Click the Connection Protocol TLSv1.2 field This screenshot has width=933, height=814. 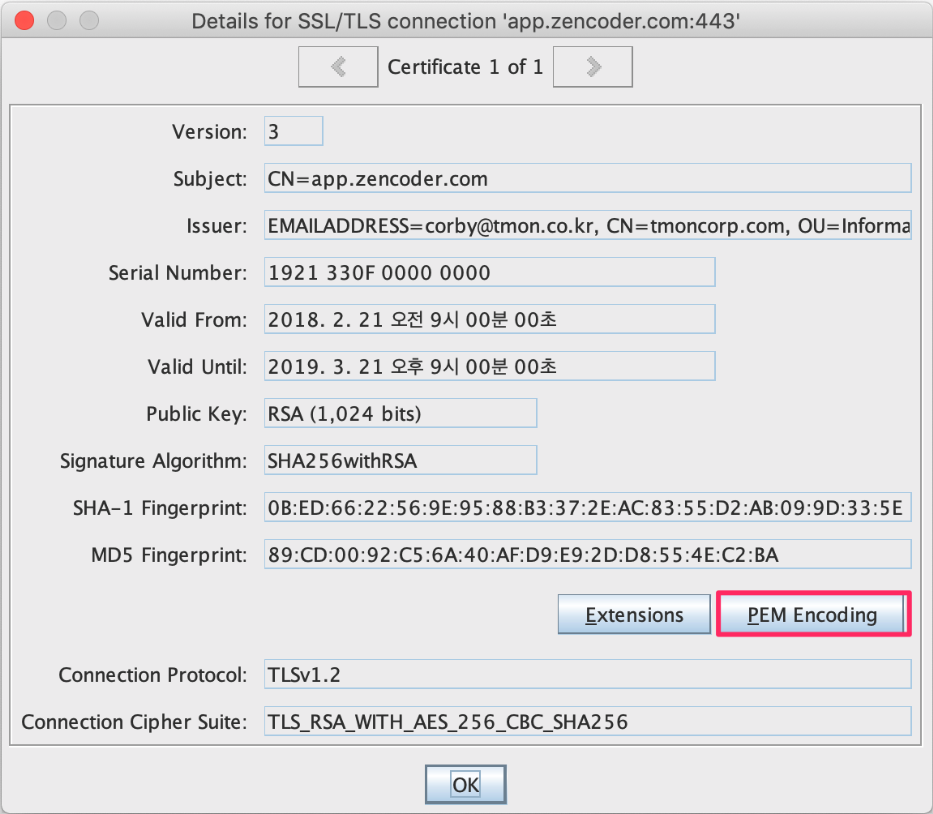click(x=587, y=674)
